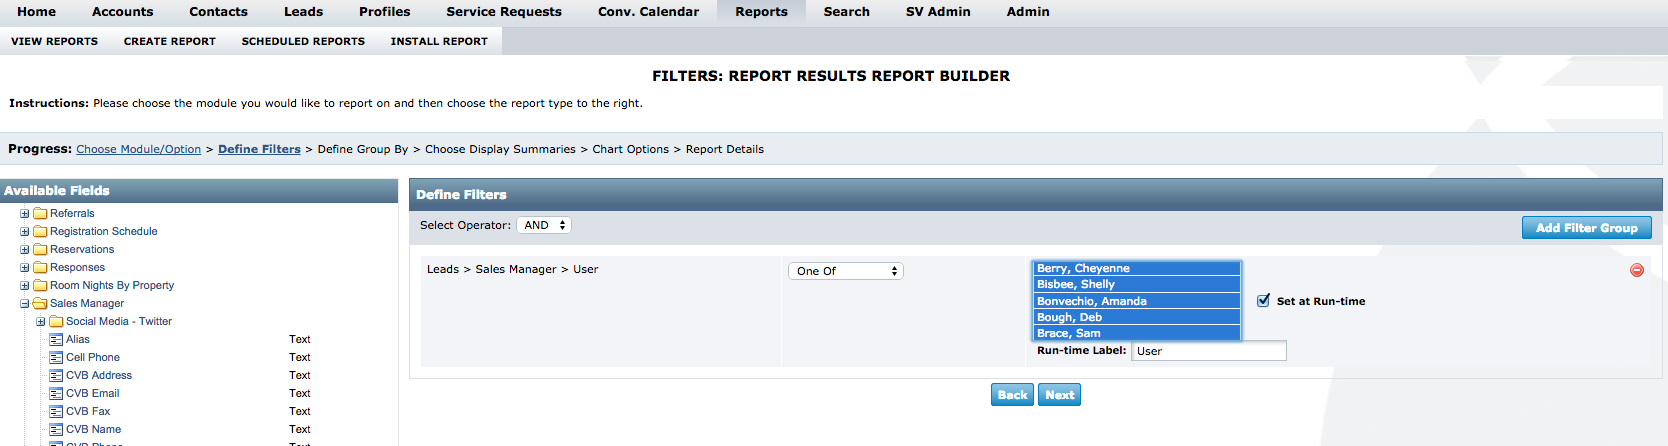Click the Alias field icon

(x=56, y=339)
